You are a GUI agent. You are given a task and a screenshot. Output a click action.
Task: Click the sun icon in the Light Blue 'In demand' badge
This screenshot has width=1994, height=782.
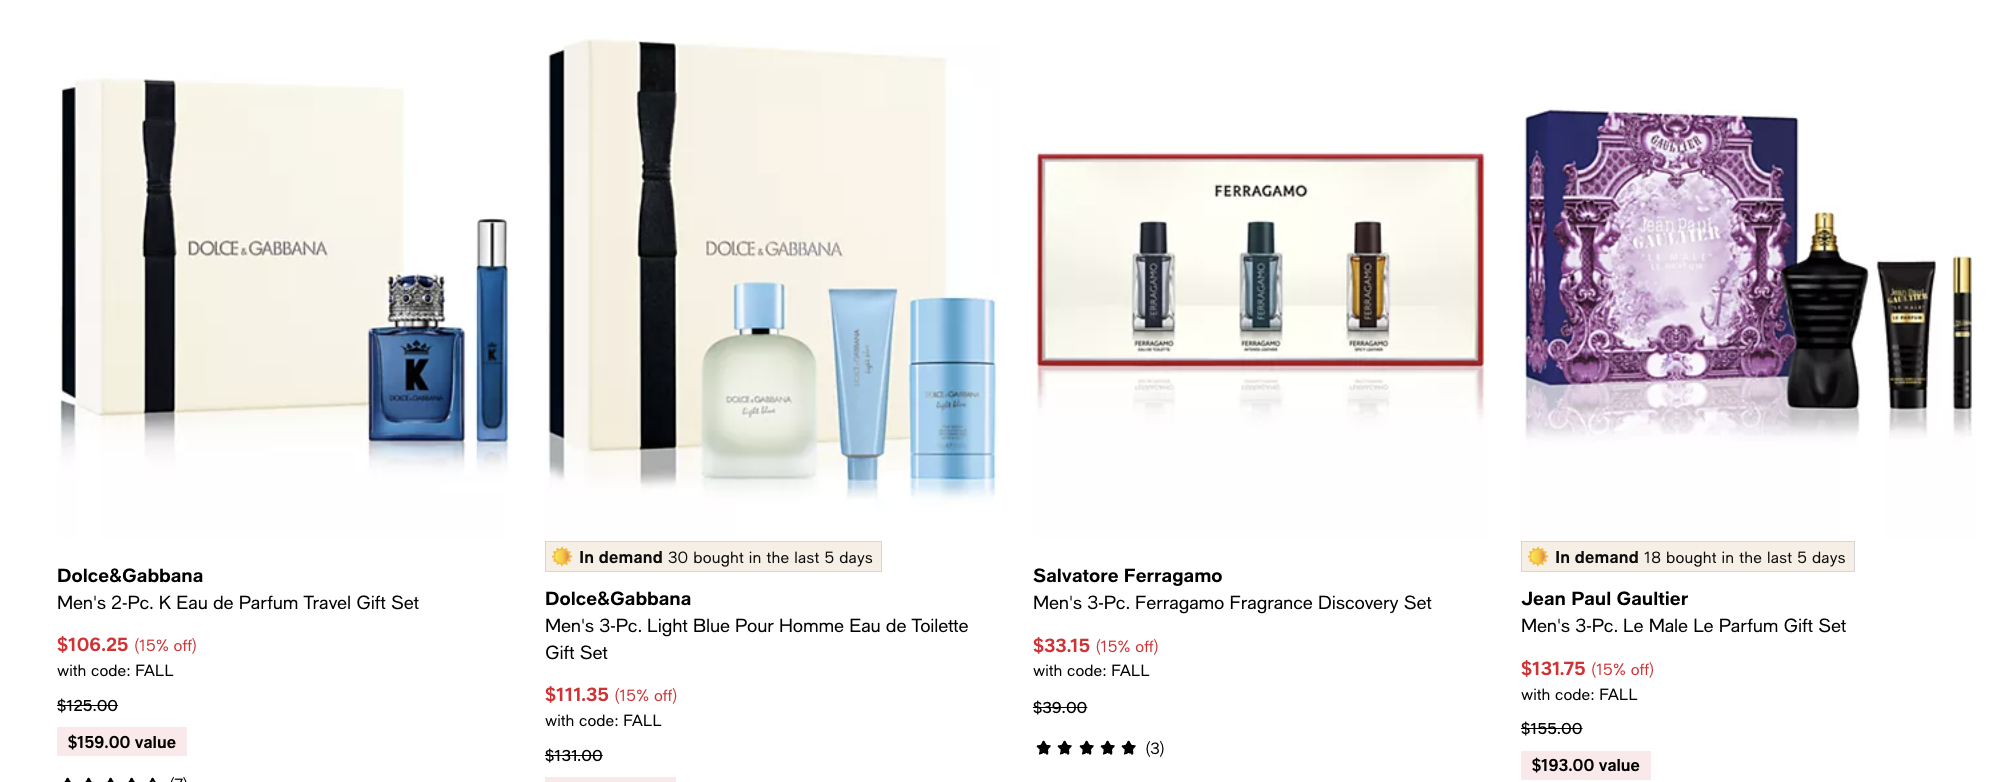coord(562,557)
